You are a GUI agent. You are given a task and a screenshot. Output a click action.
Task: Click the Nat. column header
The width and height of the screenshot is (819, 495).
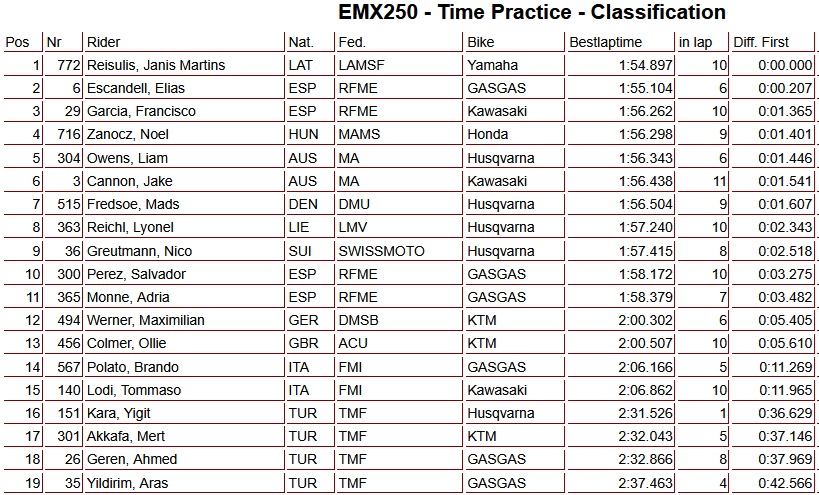click(x=301, y=43)
